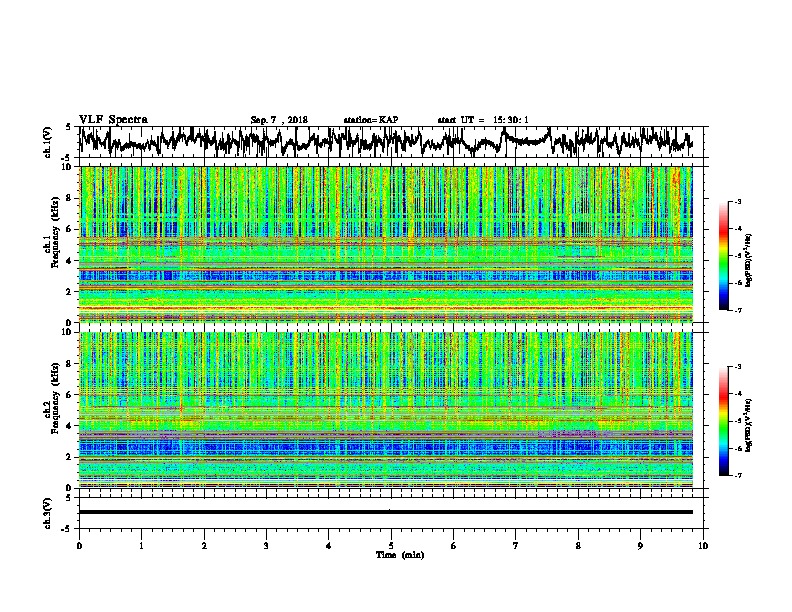Viewport: 792px width, 612px height.
Task: Click the "ch.1(V)" waveform axis label
Action: (x=48, y=142)
